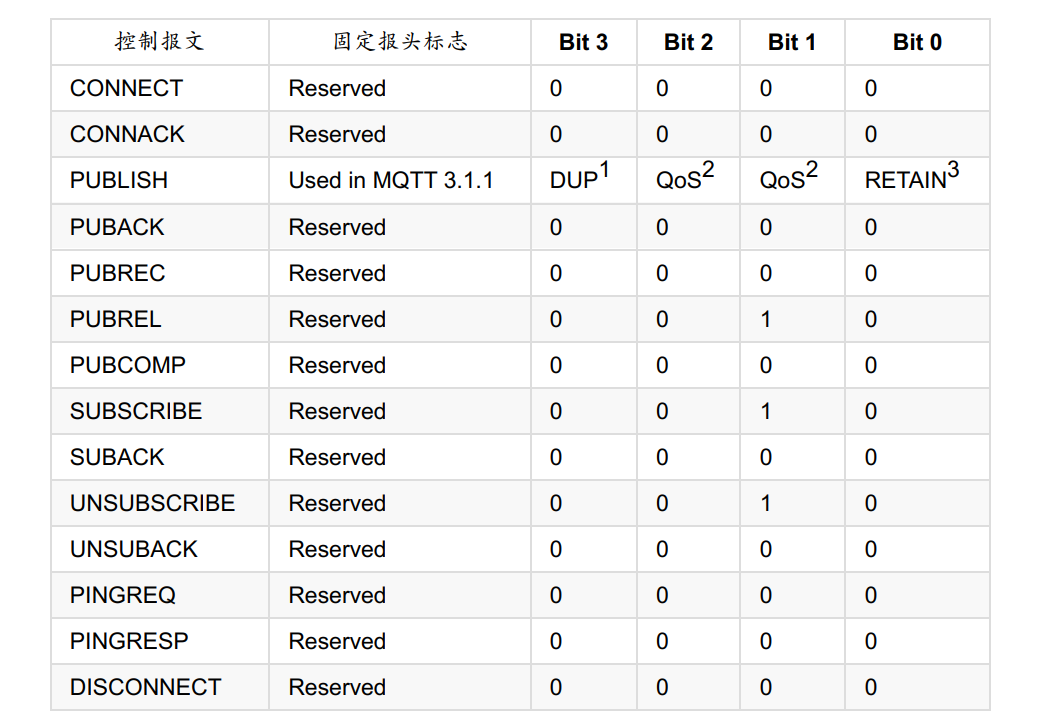Select the PINGREQ row label
1054x727 pixels.
coord(123,595)
